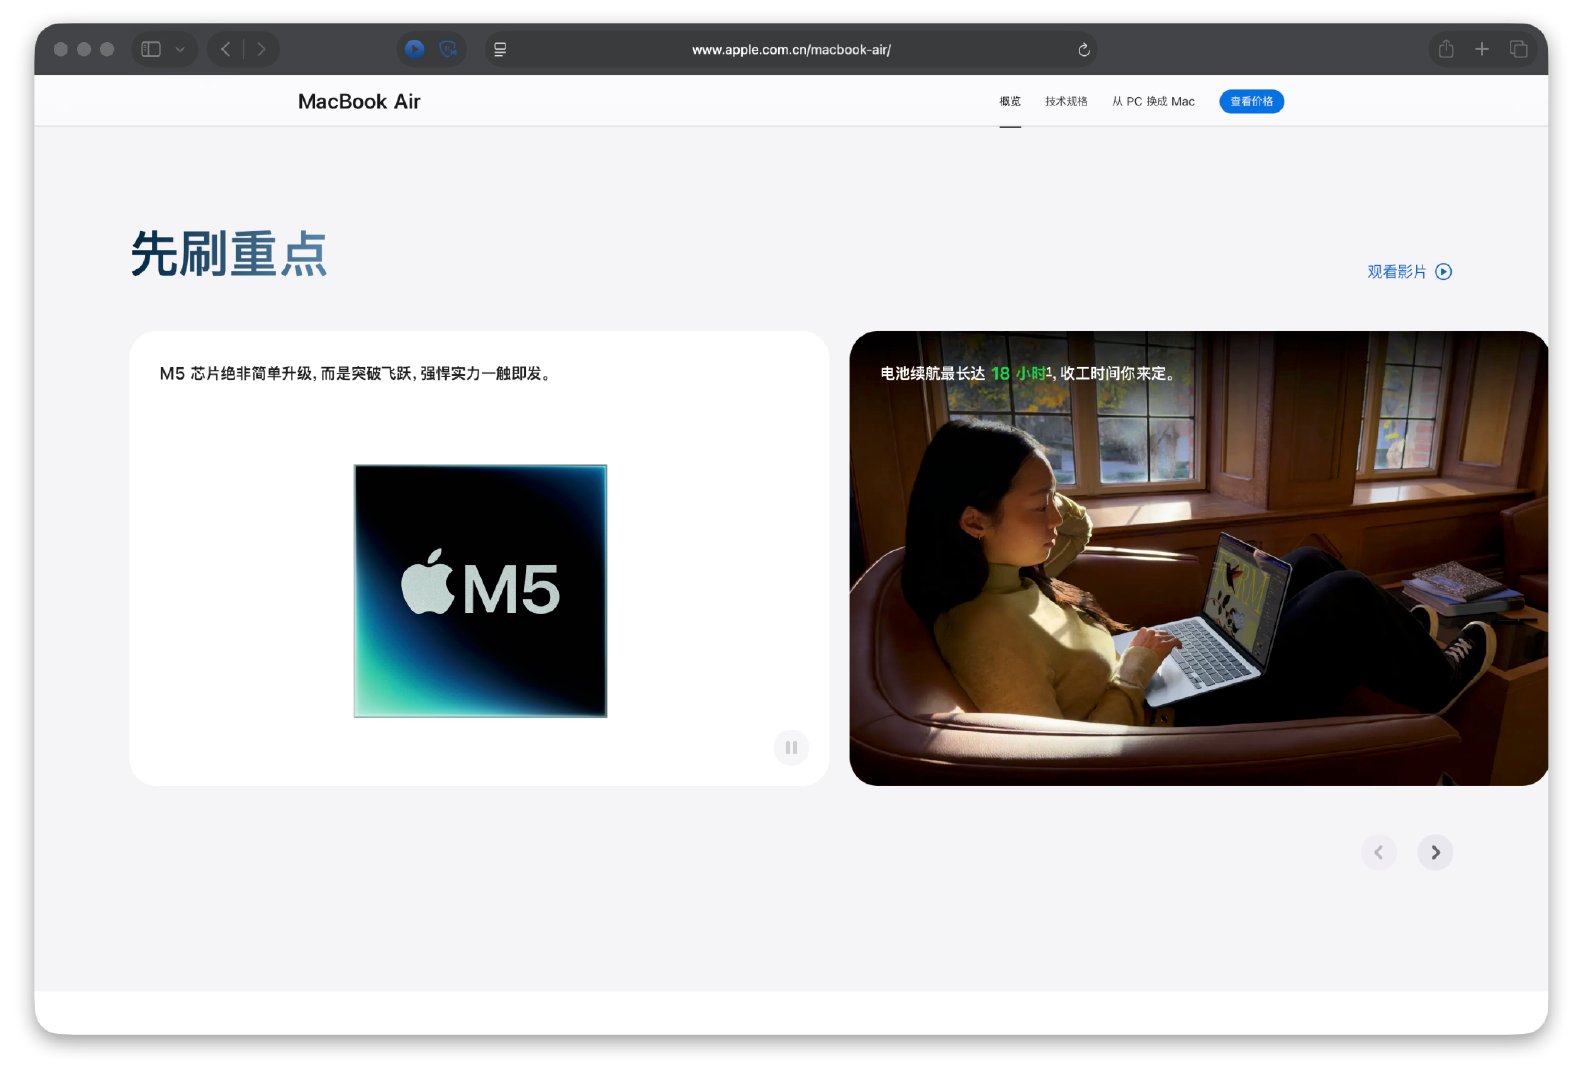Click the 电池续航最长达 18 小时 caption

click(1028, 373)
